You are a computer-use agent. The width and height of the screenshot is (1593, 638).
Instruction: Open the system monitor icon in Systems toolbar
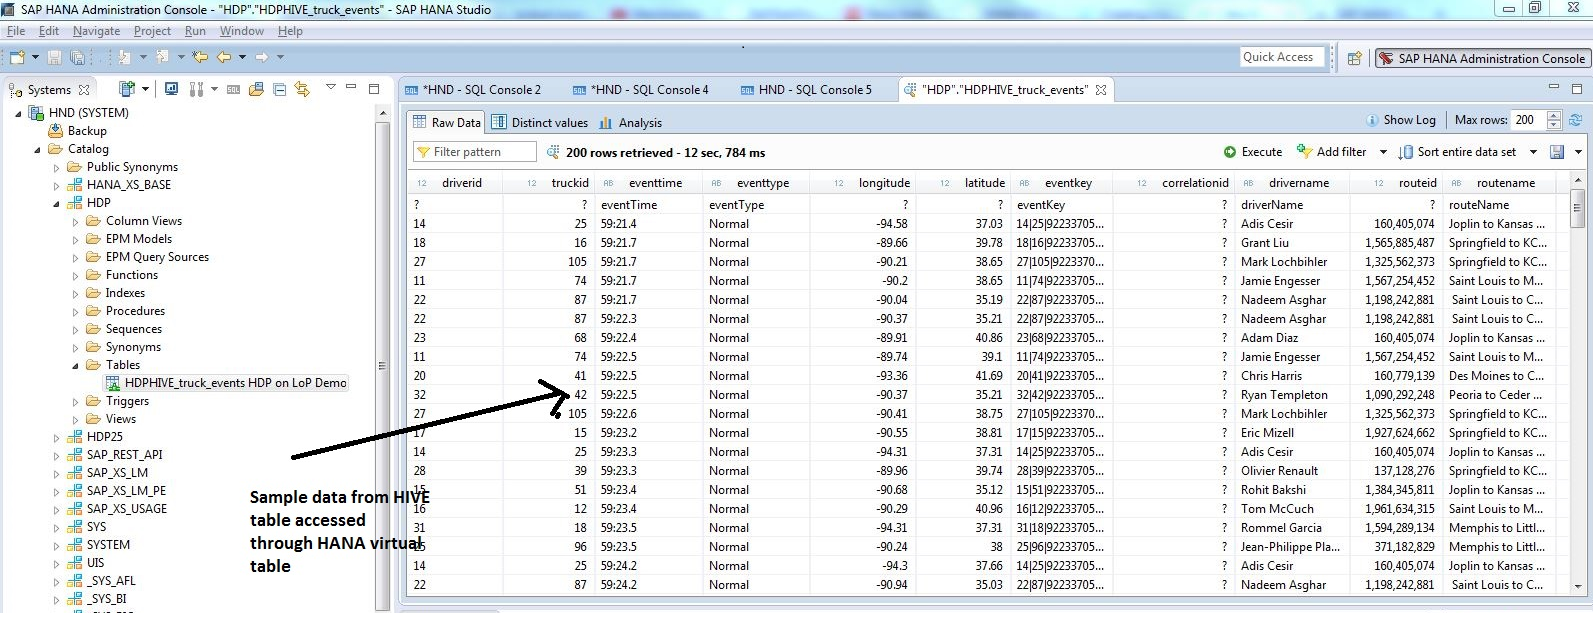coord(171,89)
